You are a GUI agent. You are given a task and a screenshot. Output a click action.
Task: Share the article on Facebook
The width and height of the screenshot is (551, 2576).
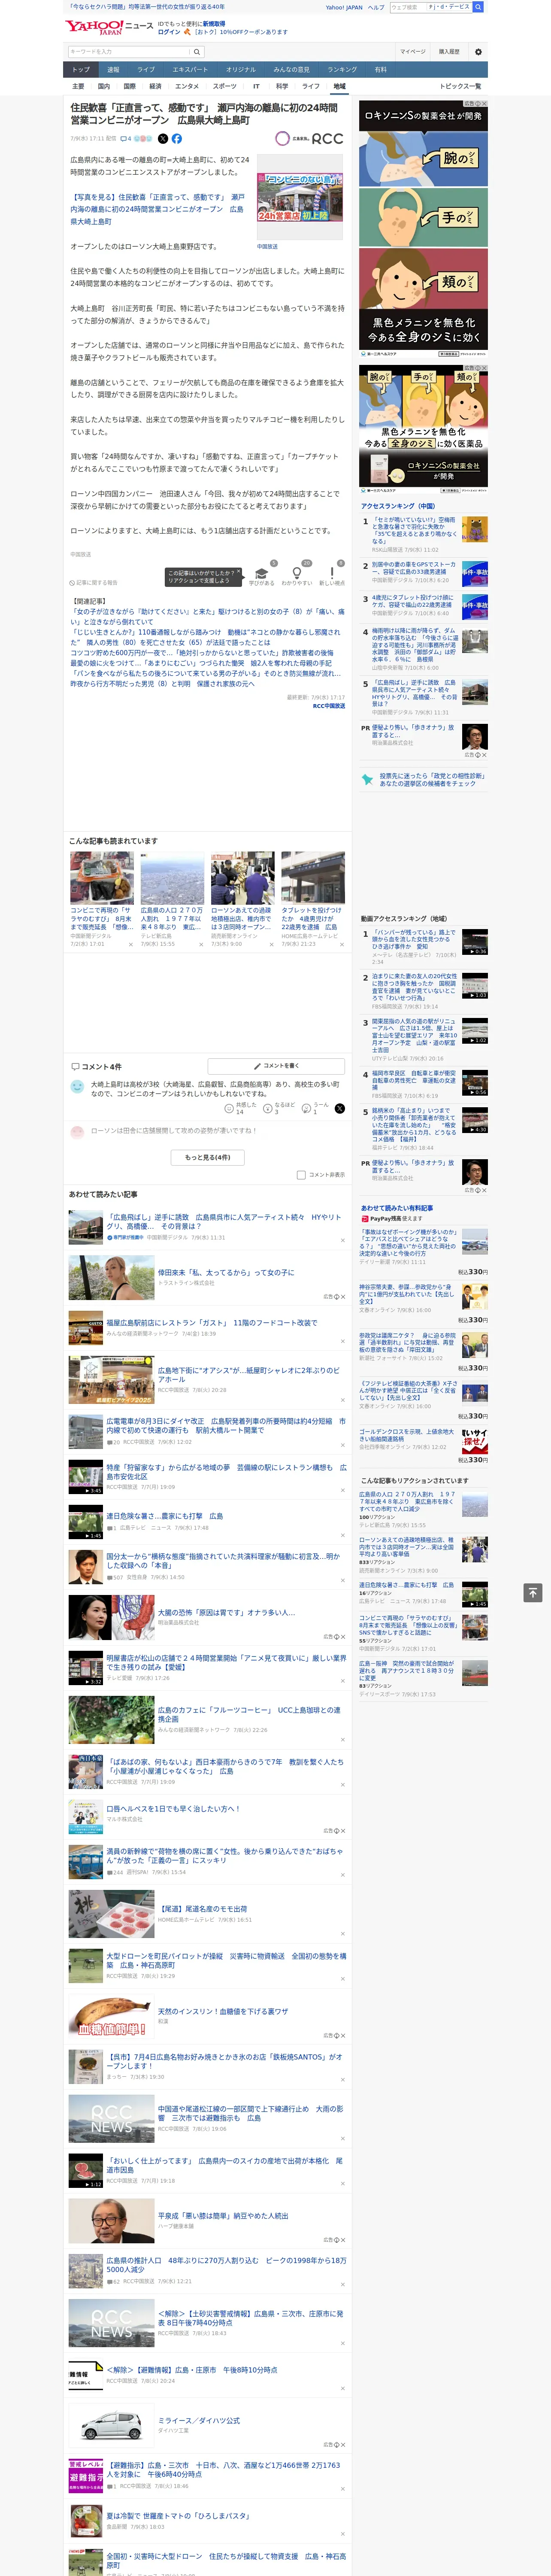[177, 139]
